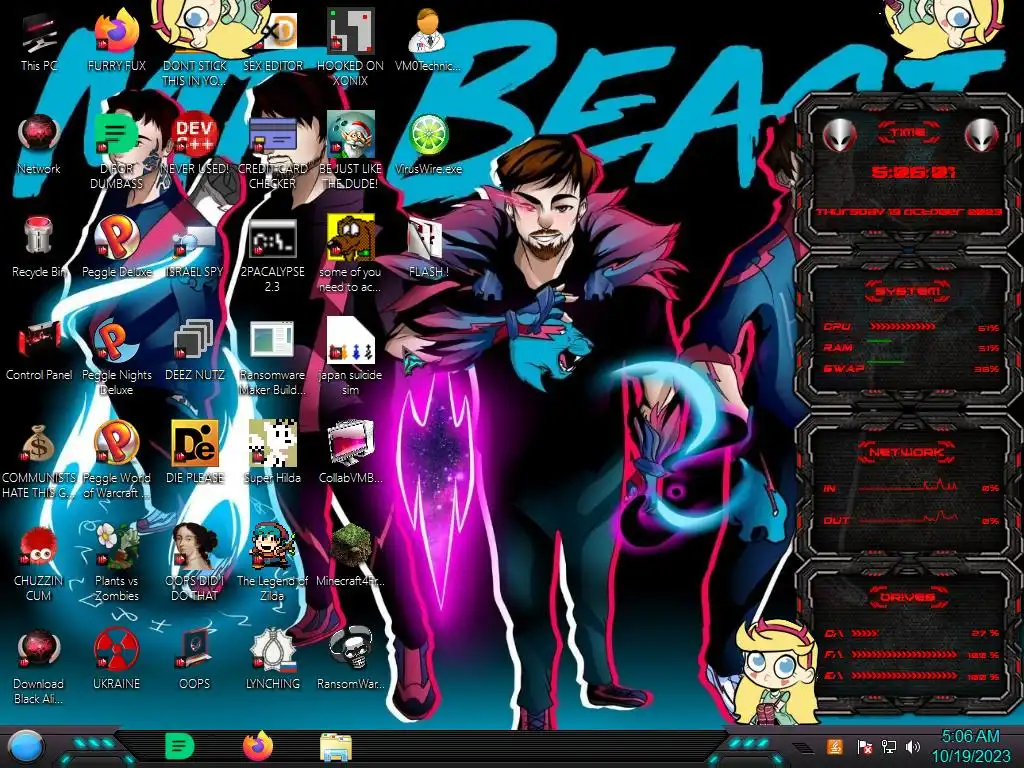This screenshot has height=768, width=1024.
Task: Launch VirusWire.exe lime icon
Action: [x=428, y=145]
